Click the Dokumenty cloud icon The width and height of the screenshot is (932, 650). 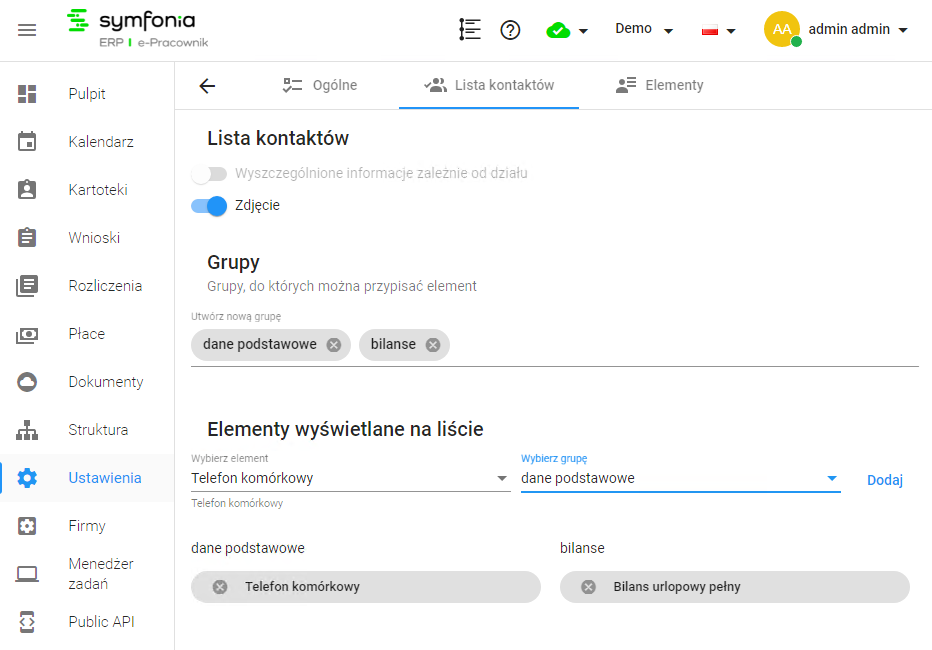(27, 382)
